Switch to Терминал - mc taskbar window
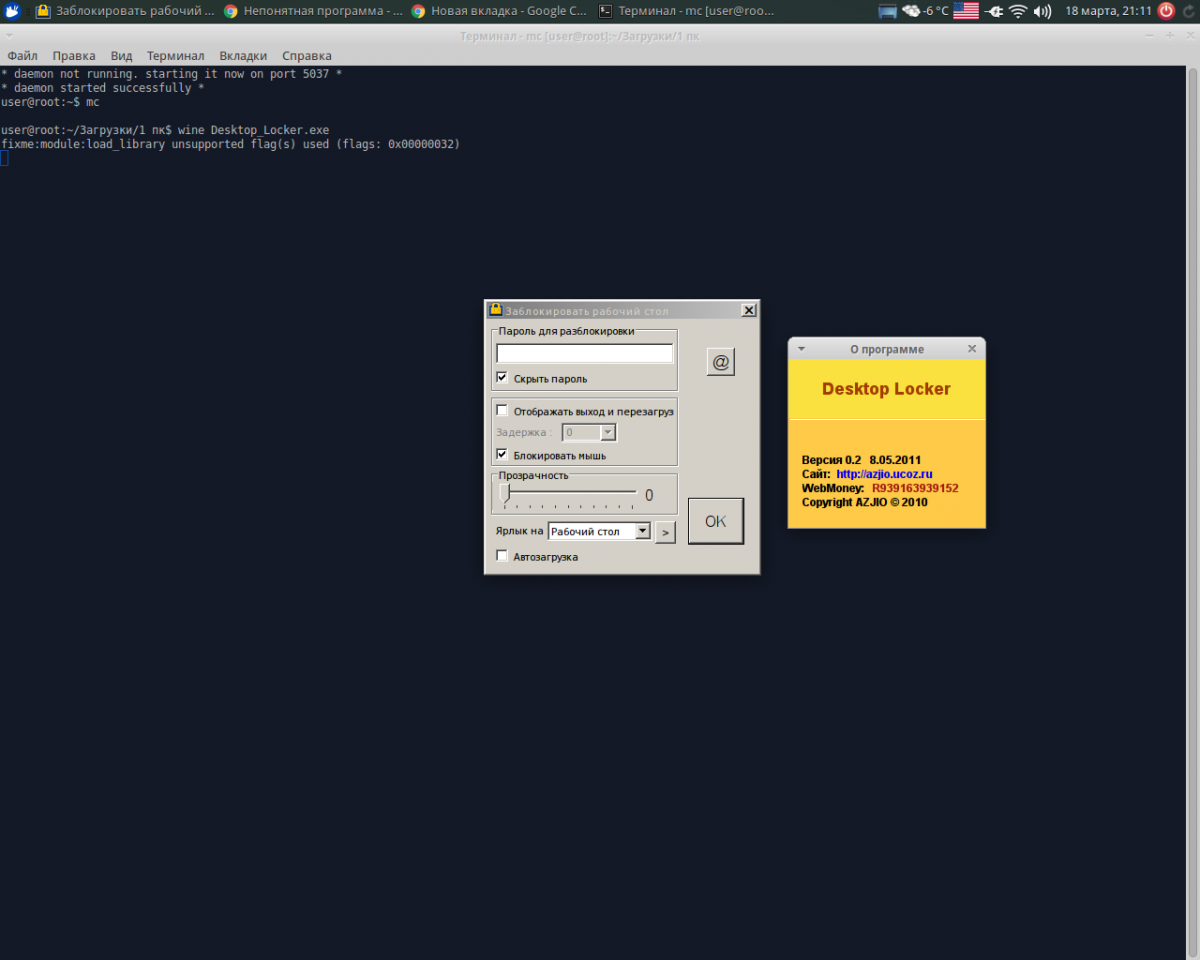Image resolution: width=1200 pixels, height=960 pixels. point(687,11)
